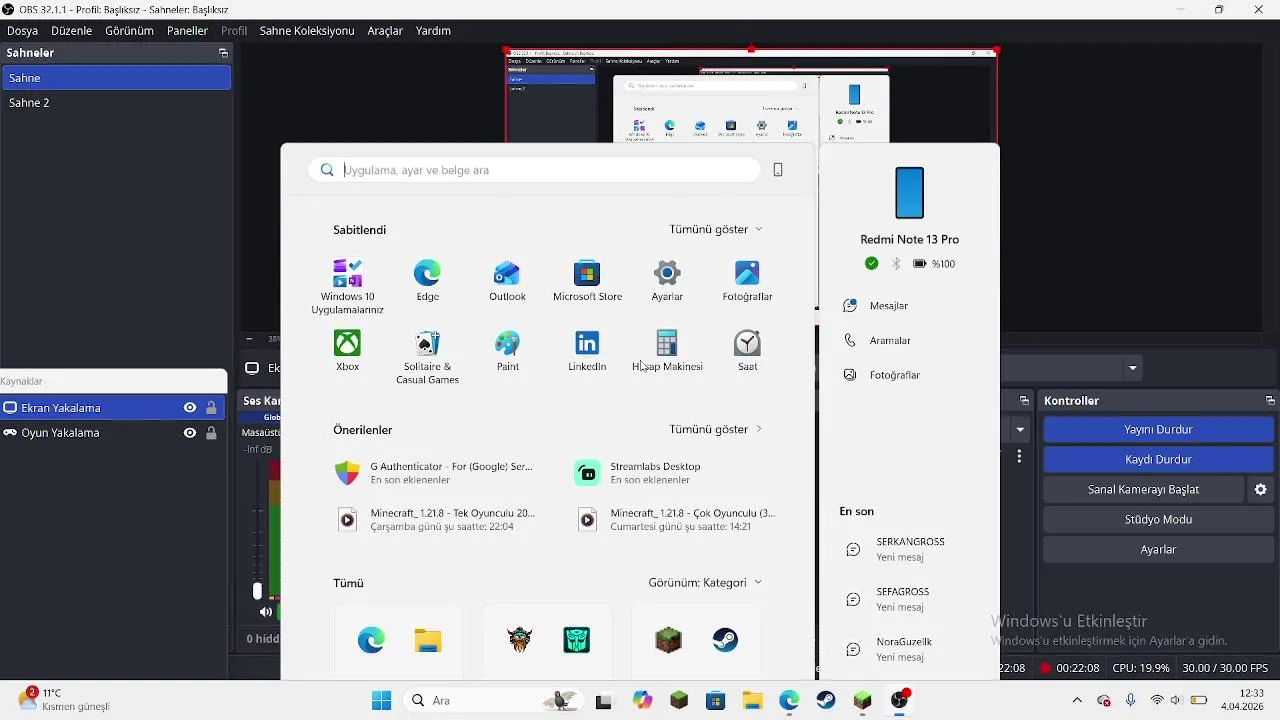
Task: Open OBS virtual camera settings gear
Action: click(x=1260, y=489)
